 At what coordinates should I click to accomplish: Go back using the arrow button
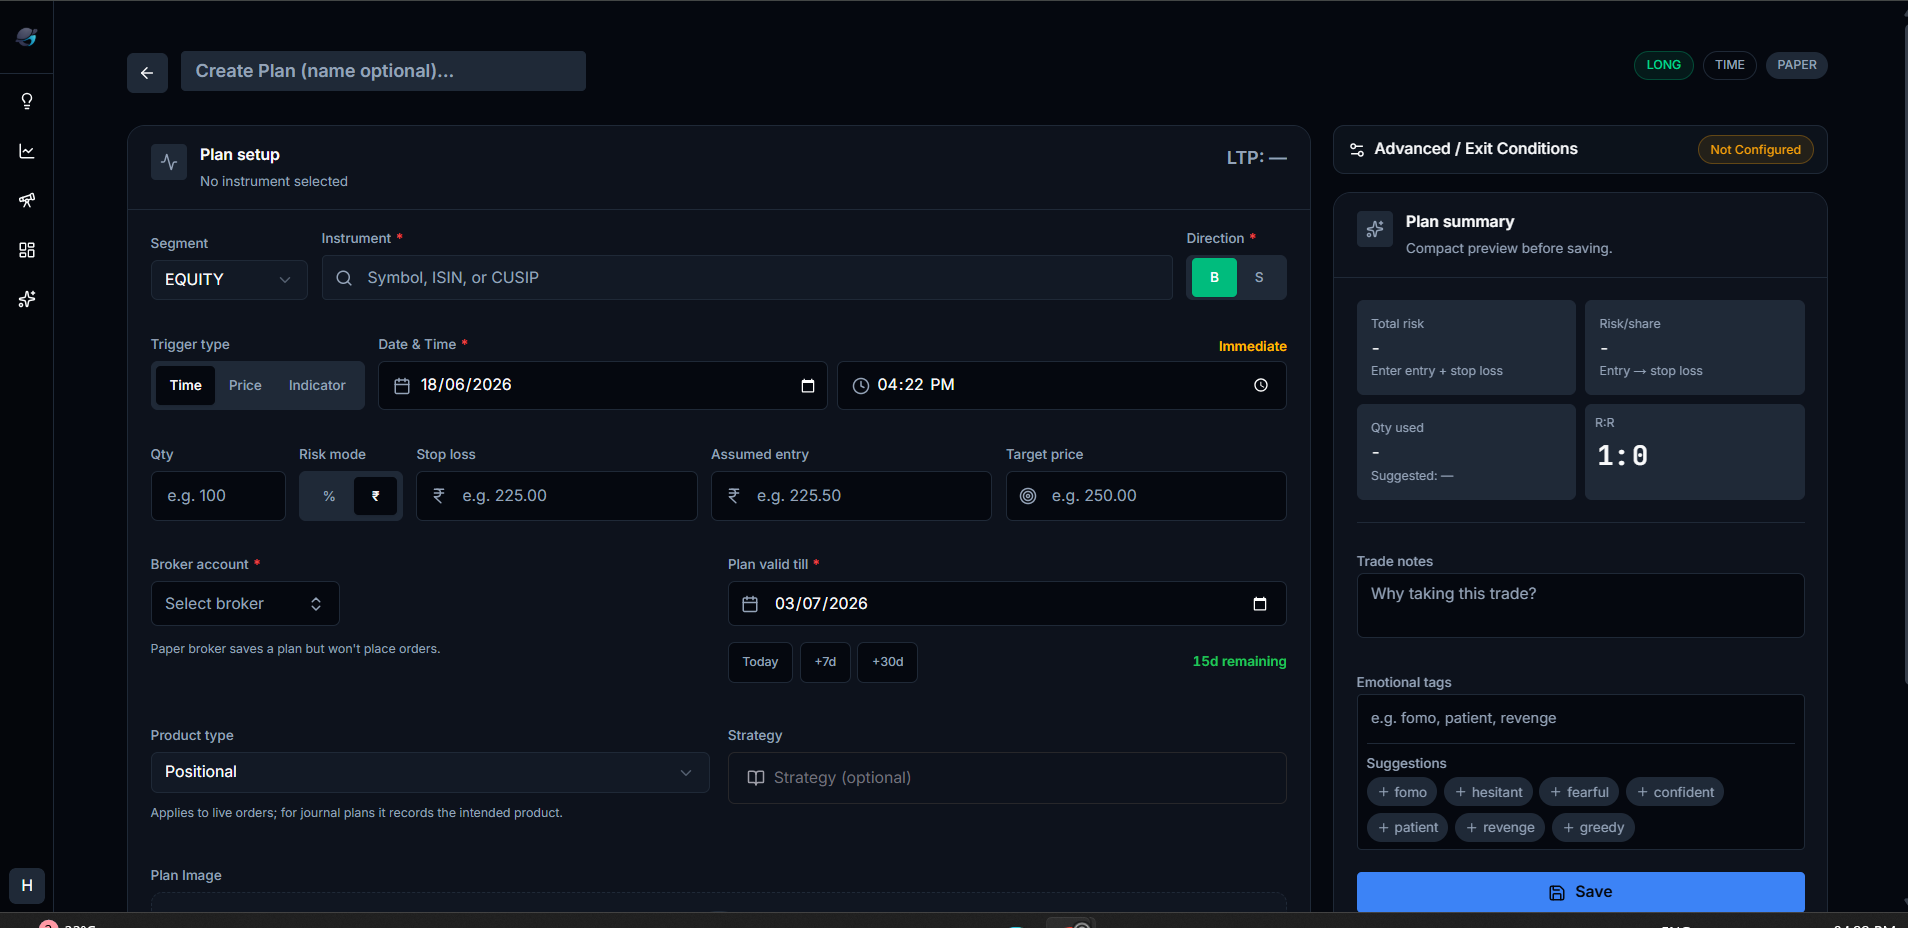coord(147,72)
